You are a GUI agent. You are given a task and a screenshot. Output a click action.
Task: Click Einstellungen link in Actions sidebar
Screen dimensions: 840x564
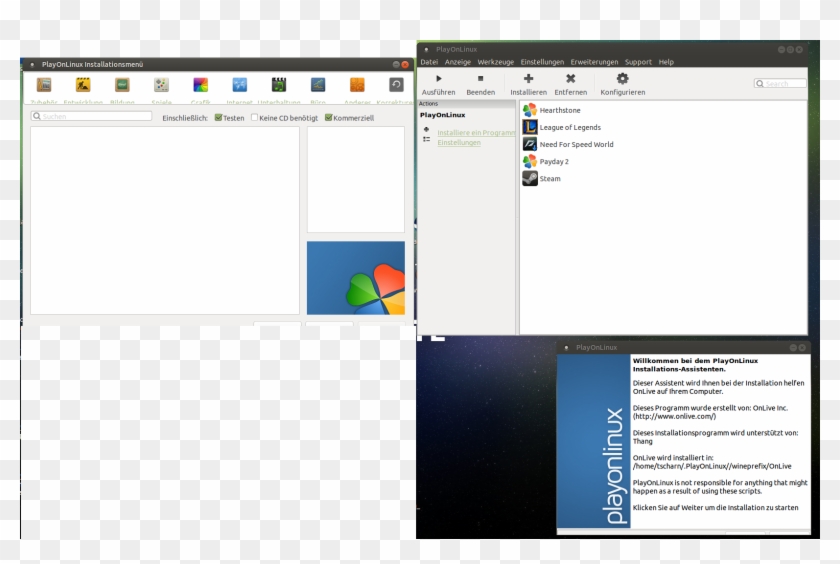coord(459,142)
